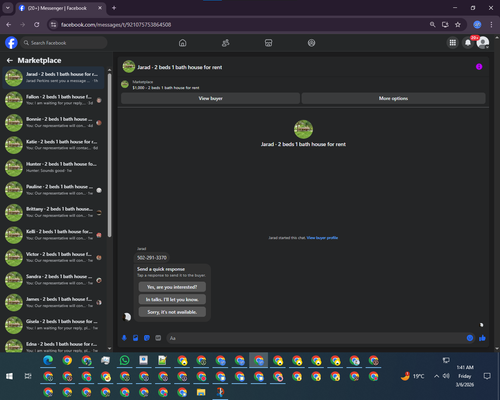This screenshot has height=400, width=500.
Task: Click the zoom magnifier in the address bar
Action: pos(432,25)
